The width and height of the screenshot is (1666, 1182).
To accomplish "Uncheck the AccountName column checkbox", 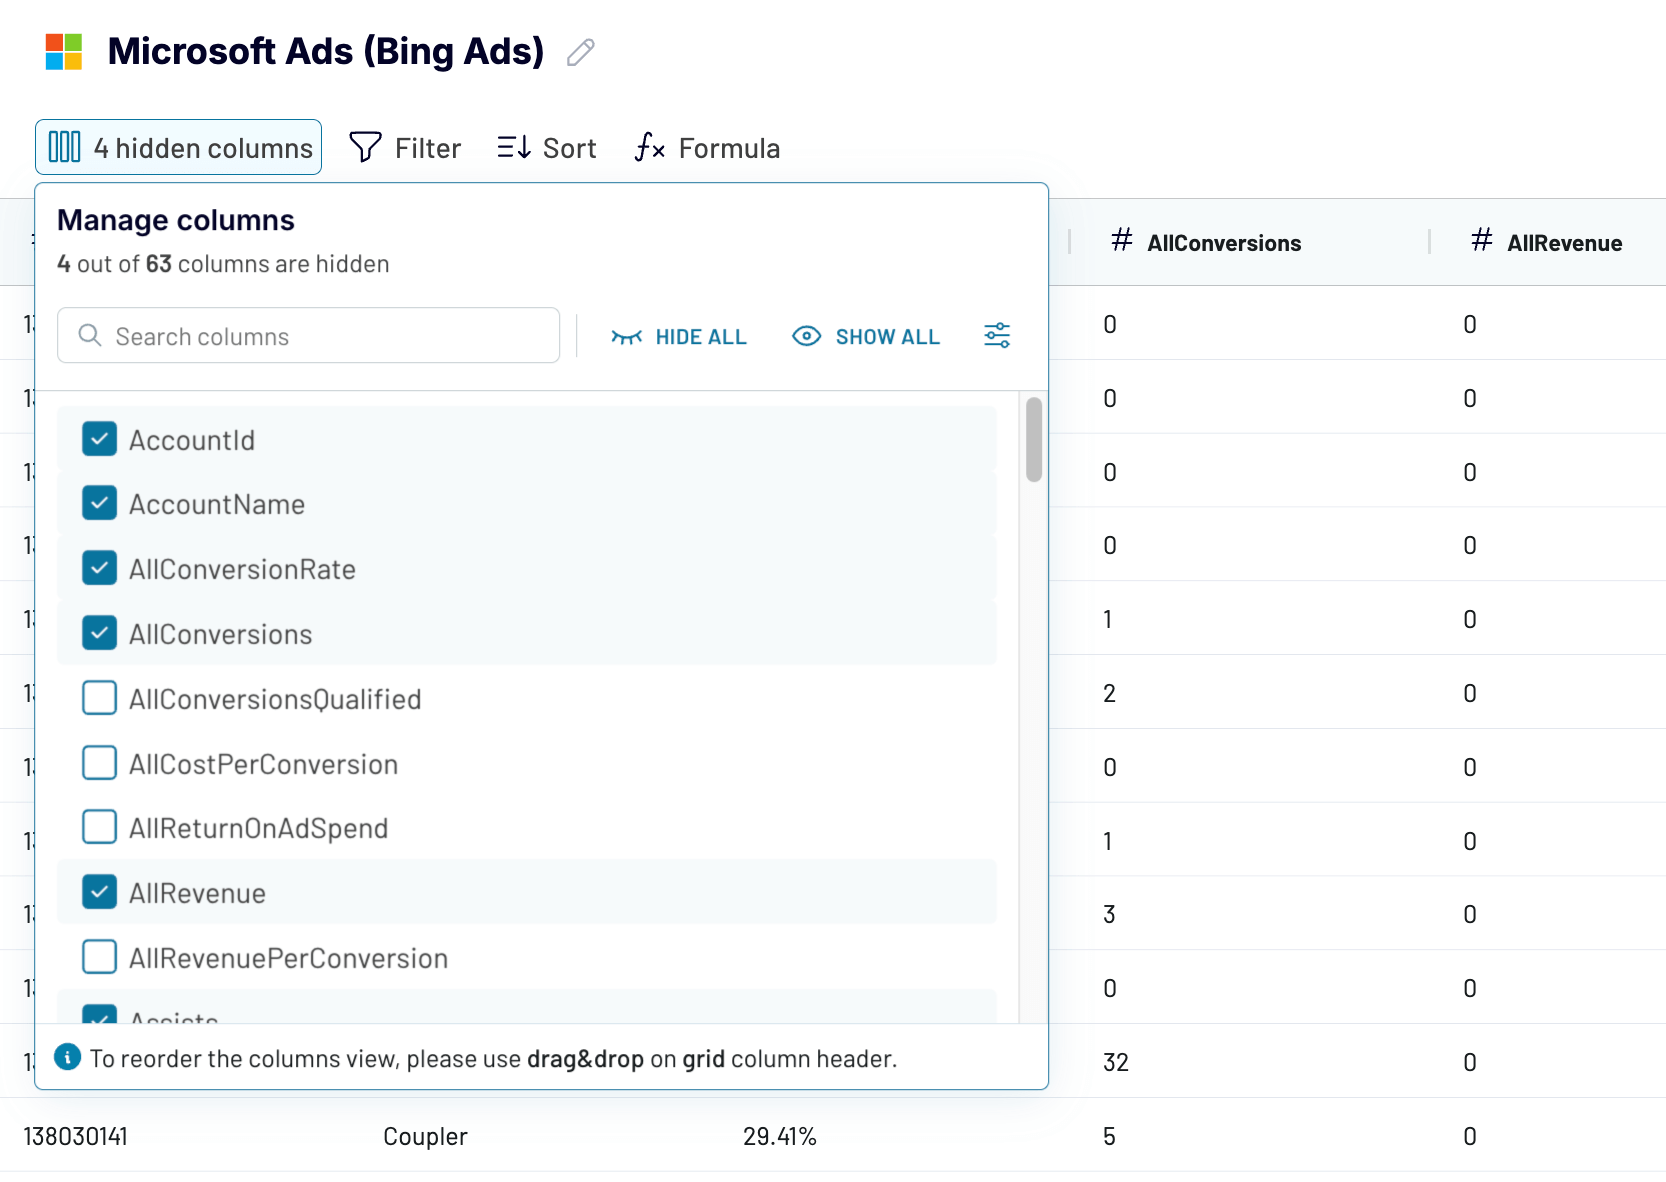I will [99, 503].
